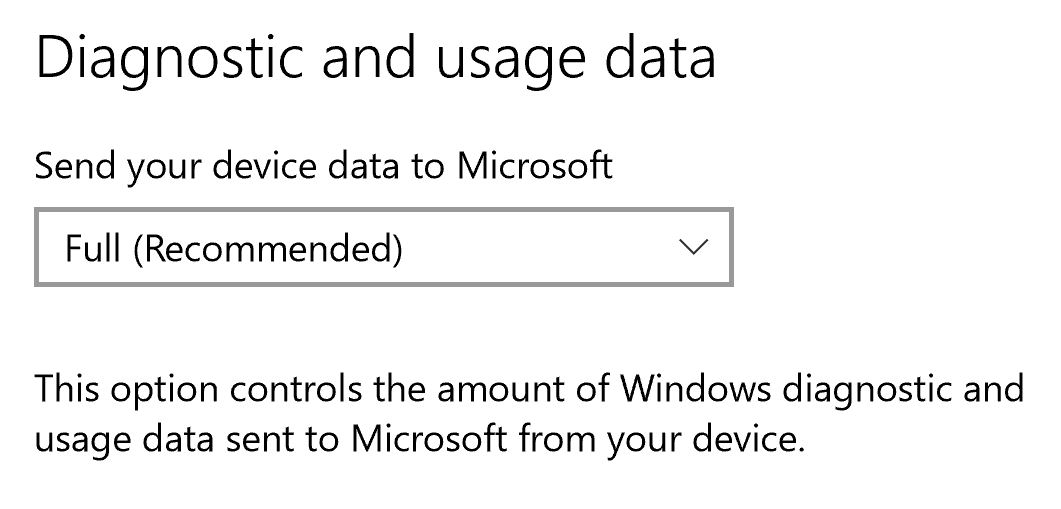Screen dimensions: 1061x509
Task: Click the 'Send your device data to Microsoft' label
Action: (x=323, y=166)
